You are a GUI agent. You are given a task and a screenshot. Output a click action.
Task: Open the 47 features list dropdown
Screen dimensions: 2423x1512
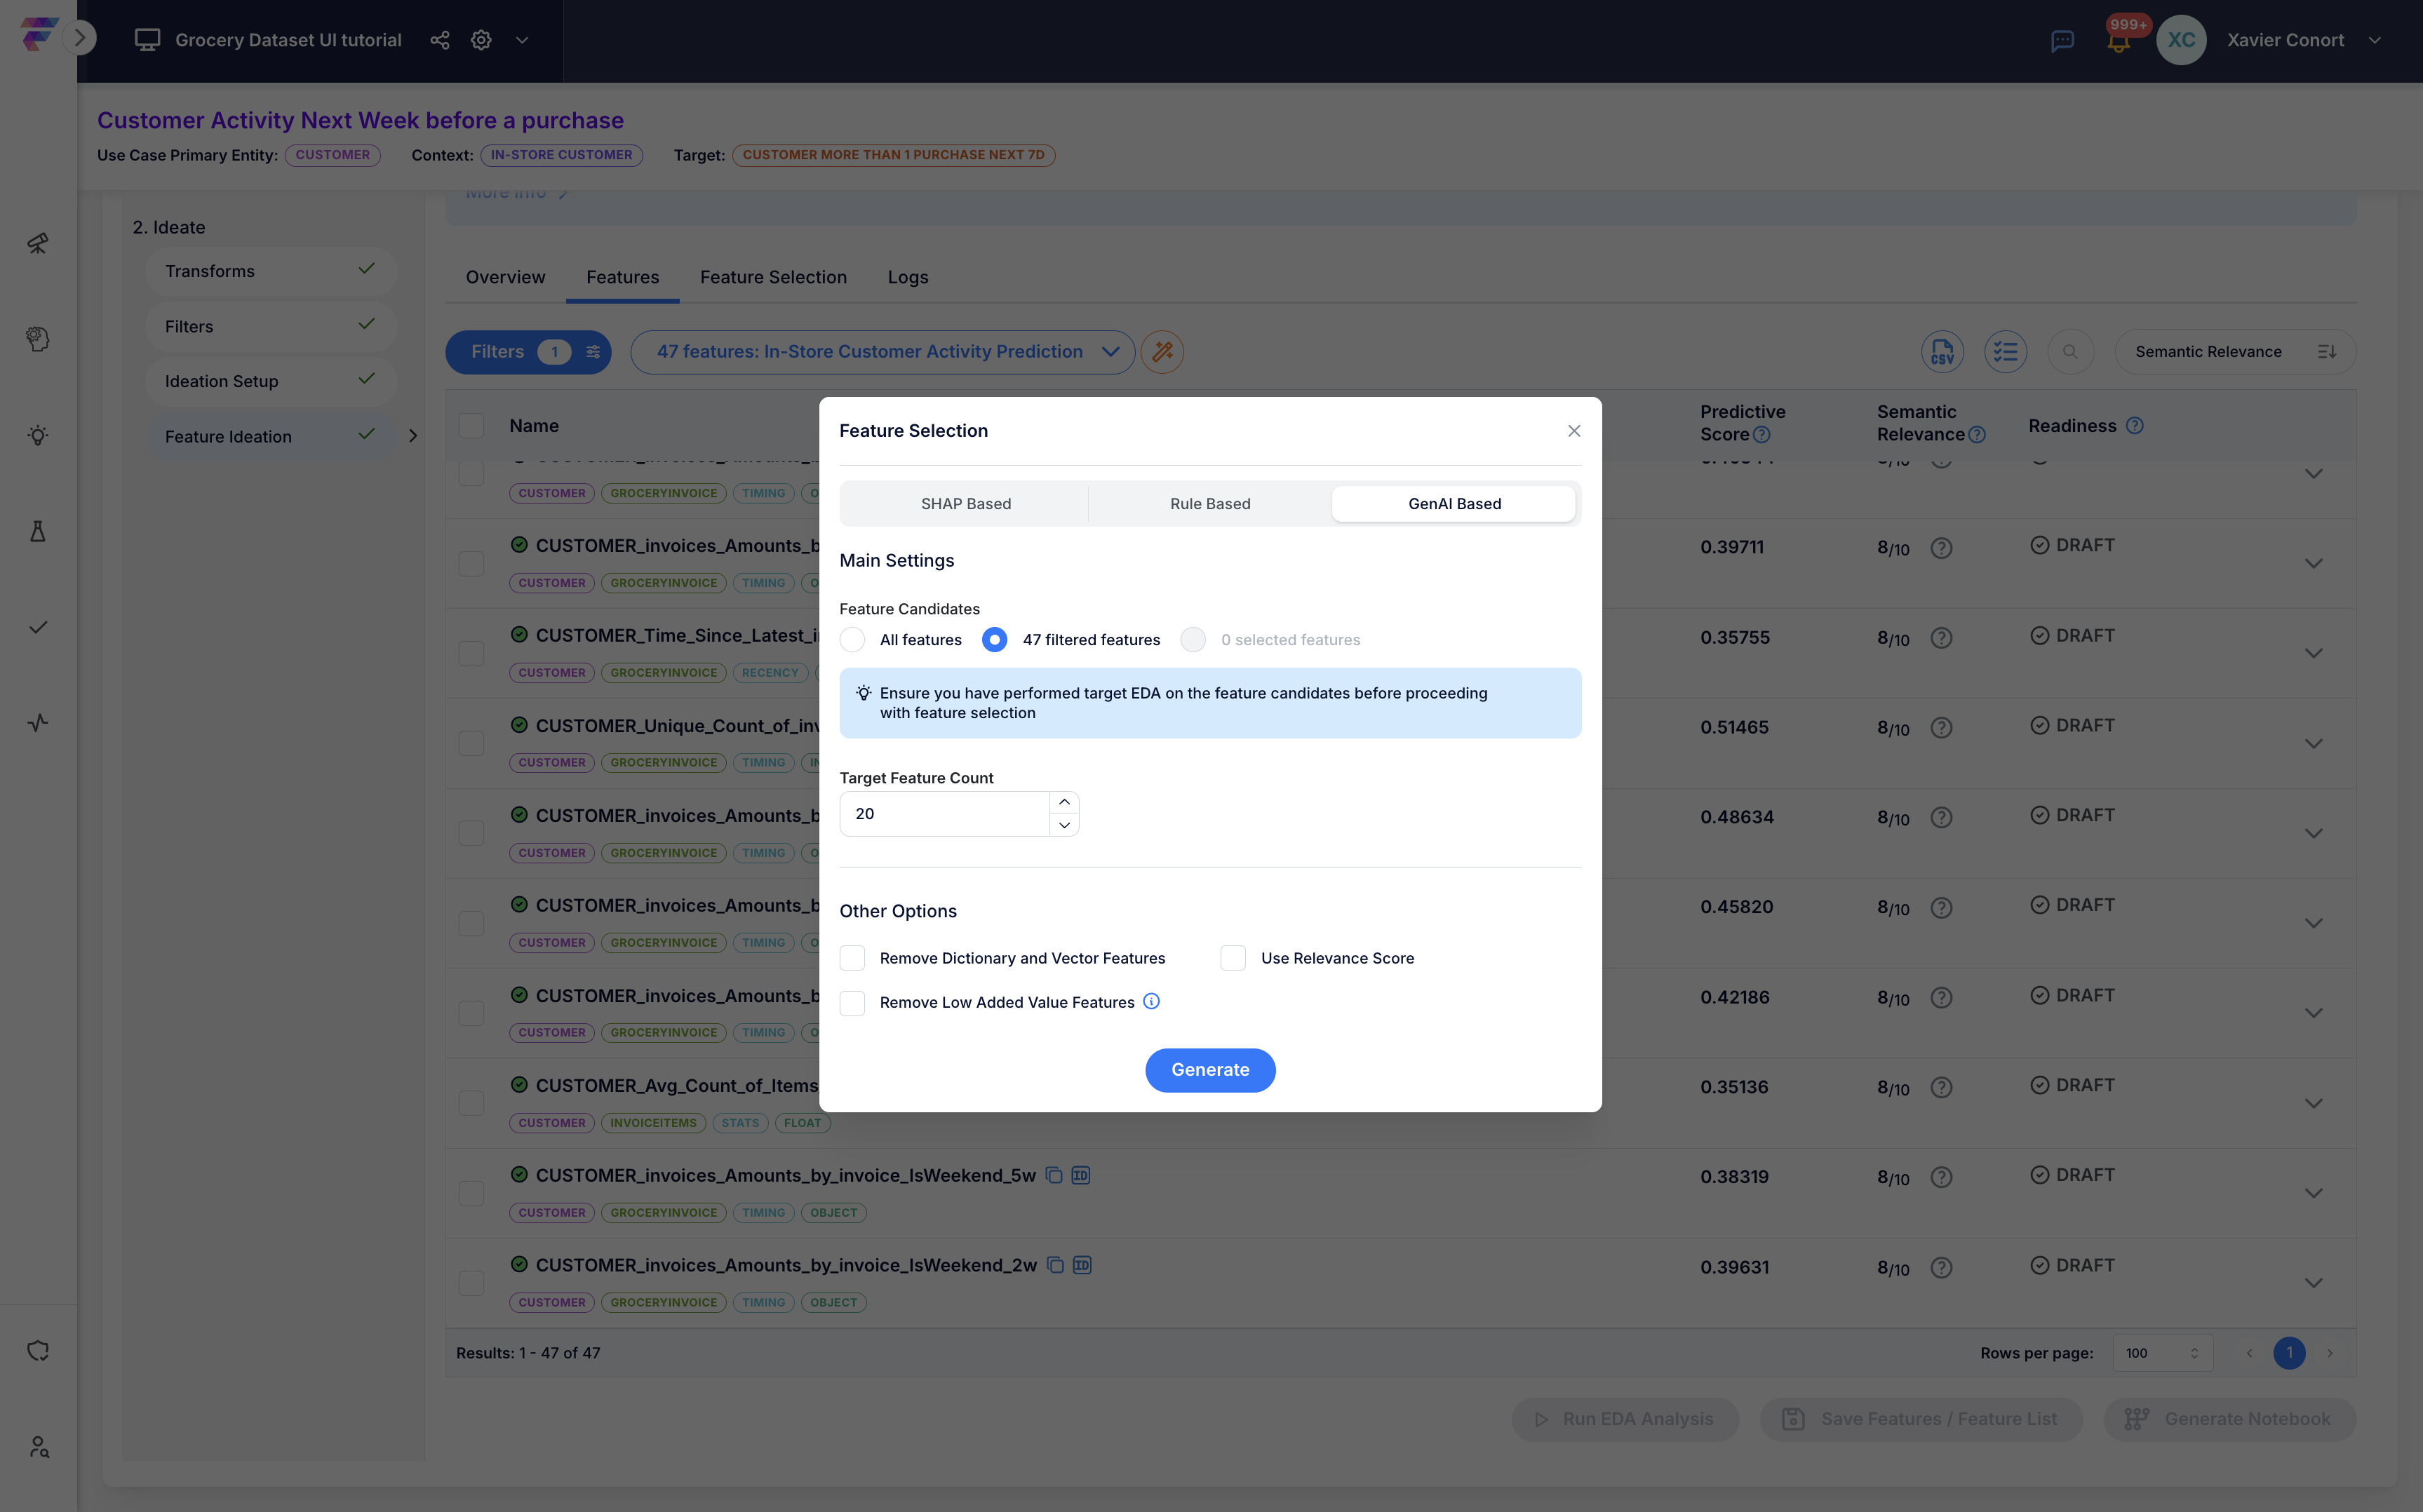pyautogui.click(x=882, y=352)
